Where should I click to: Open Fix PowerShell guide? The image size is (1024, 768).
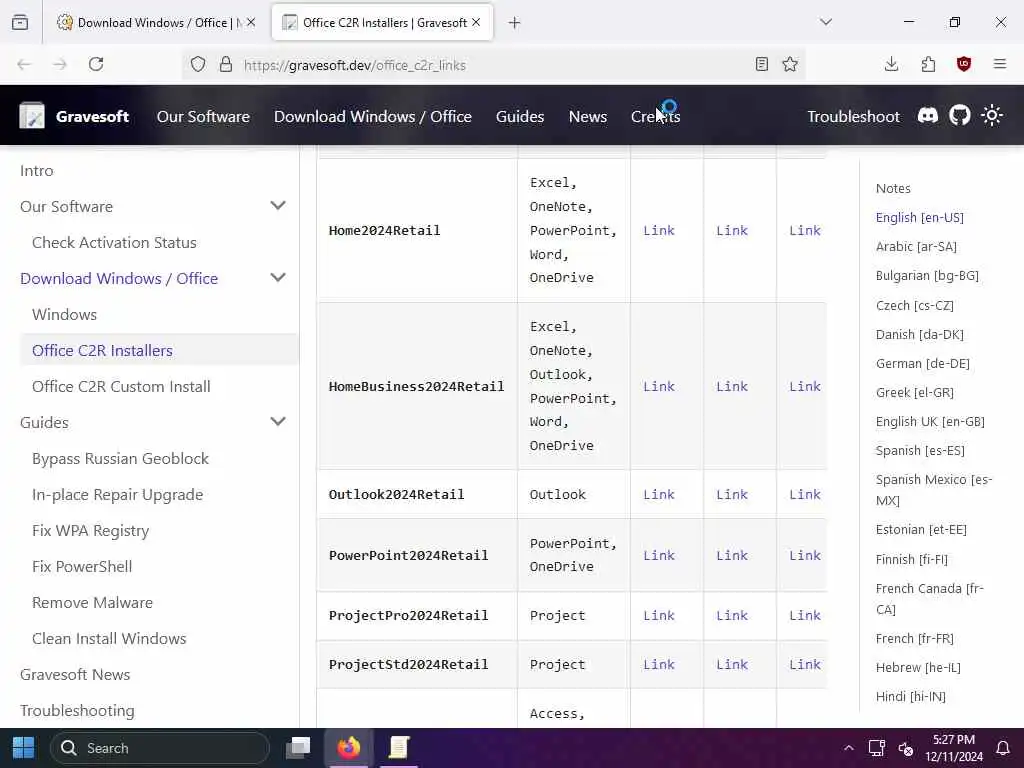coord(82,566)
